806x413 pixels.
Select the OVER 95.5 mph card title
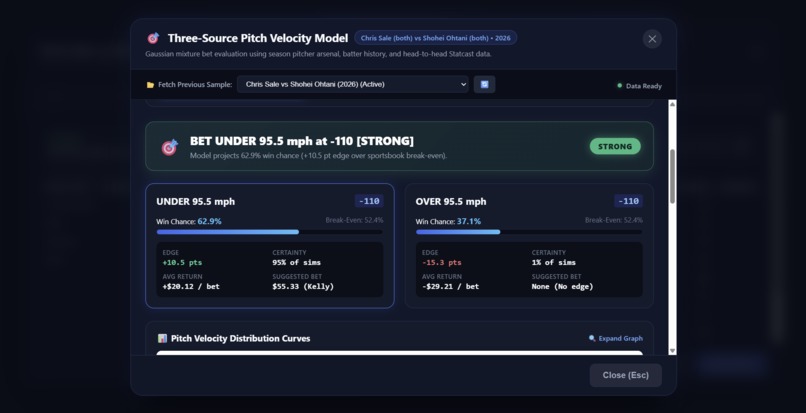[x=451, y=202]
